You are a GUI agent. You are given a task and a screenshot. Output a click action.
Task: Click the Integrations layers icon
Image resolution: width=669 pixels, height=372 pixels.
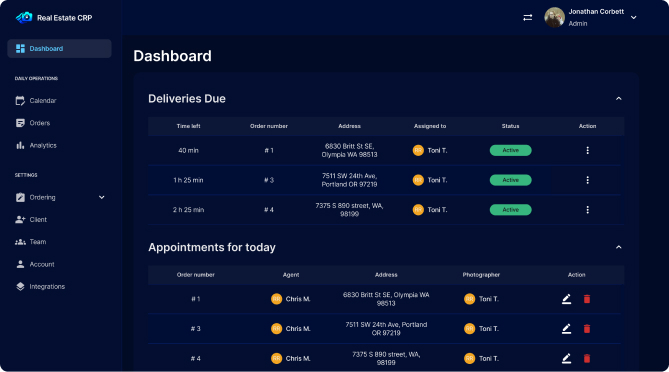[x=20, y=286]
